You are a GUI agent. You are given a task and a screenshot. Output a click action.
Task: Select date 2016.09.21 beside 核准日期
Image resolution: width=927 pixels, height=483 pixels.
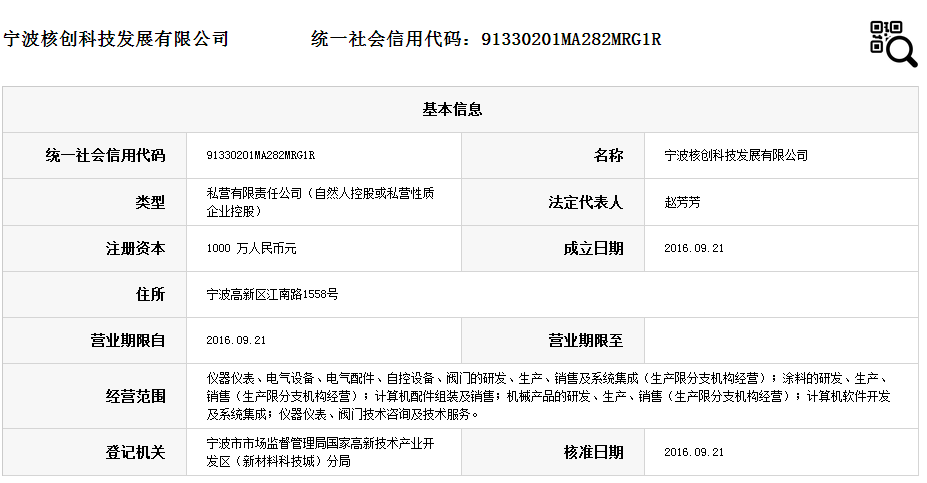[x=694, y=452]
